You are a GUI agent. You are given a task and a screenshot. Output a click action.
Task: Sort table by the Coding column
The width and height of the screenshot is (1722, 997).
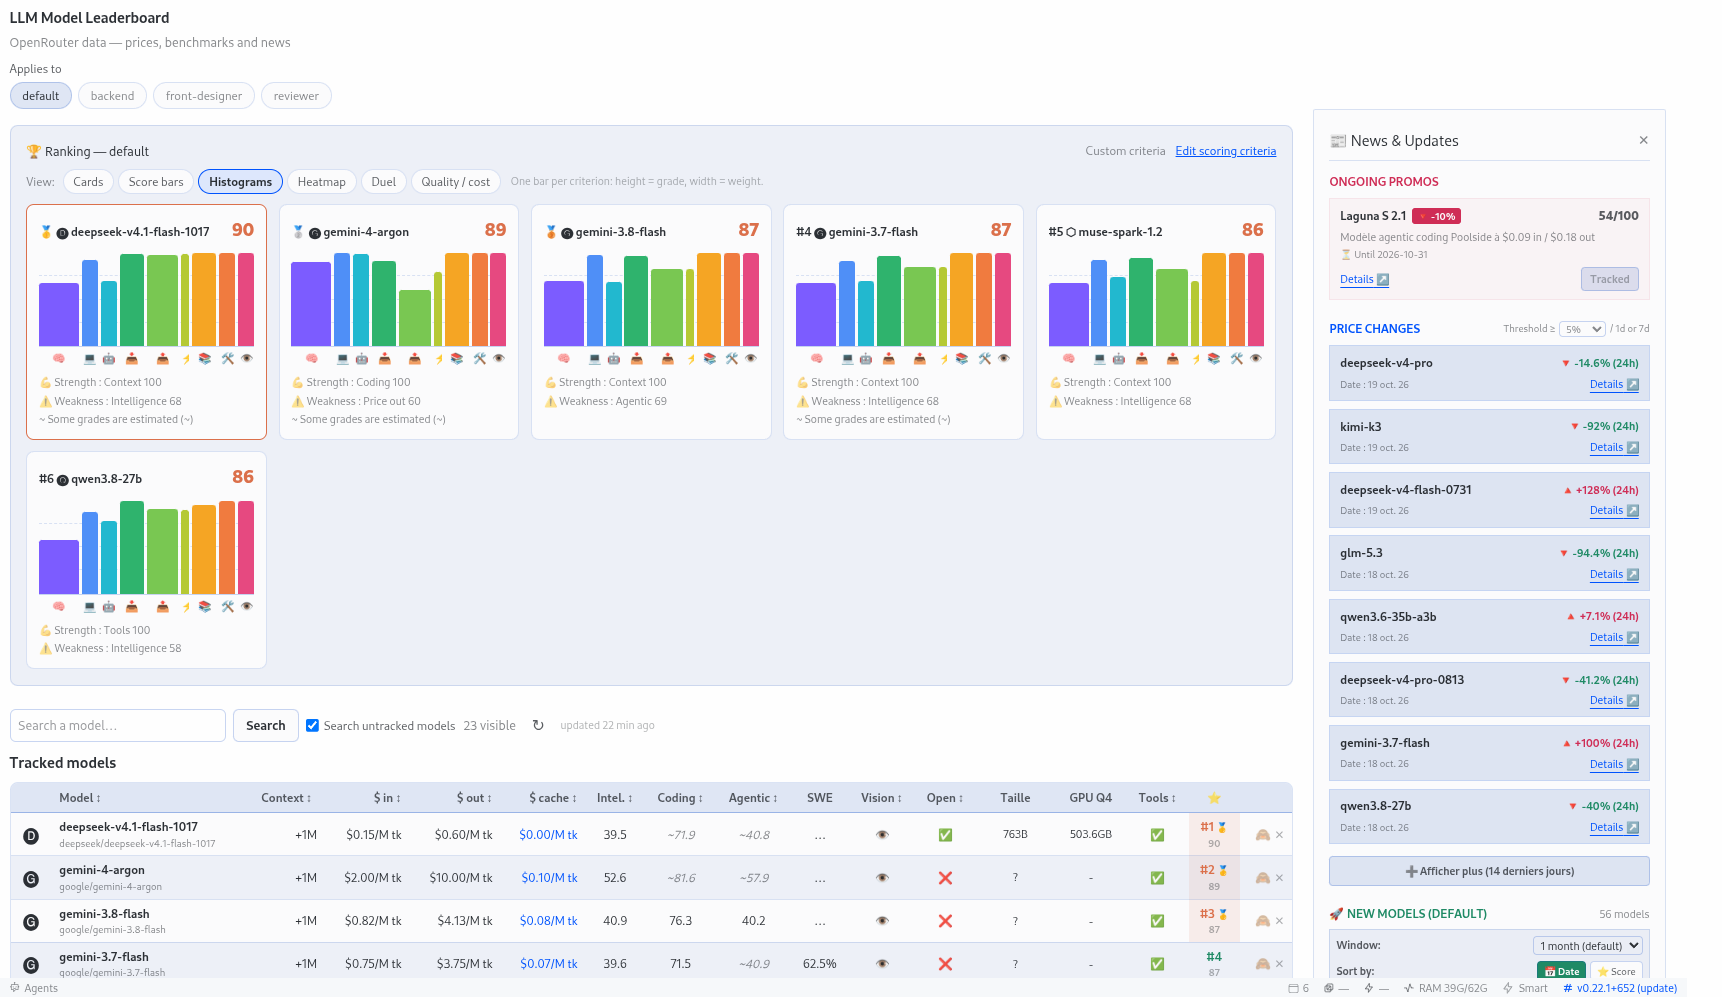click(x=680, y=798)
